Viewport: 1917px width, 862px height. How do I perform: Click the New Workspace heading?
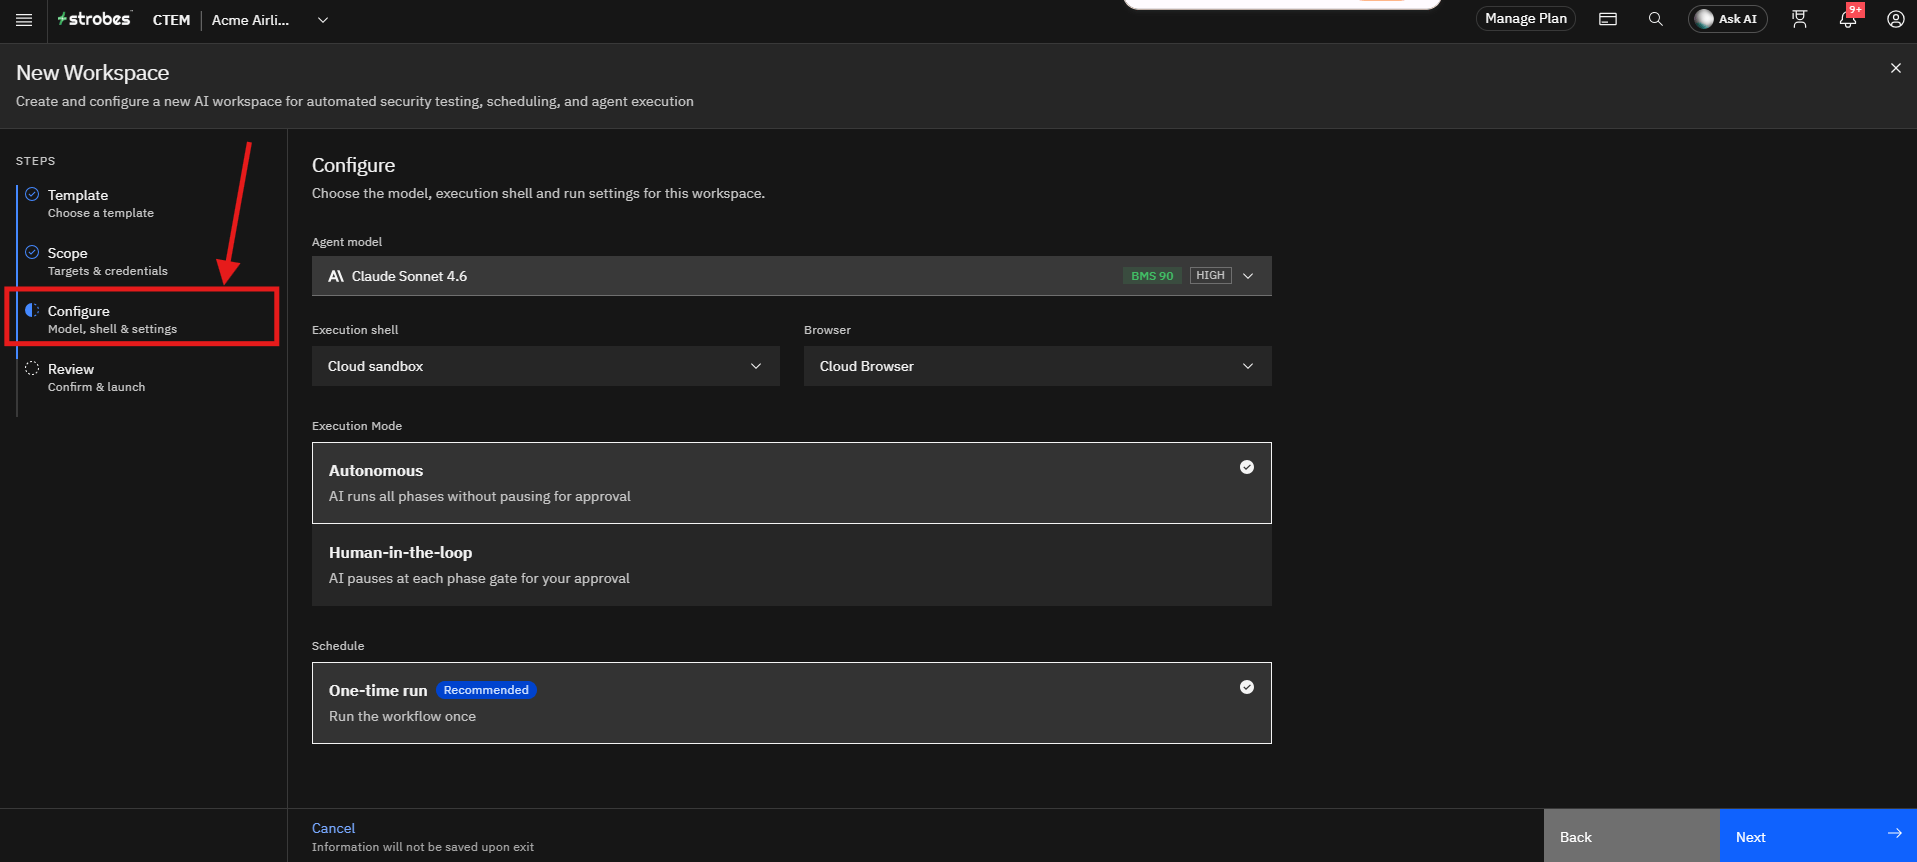(93, 73)
